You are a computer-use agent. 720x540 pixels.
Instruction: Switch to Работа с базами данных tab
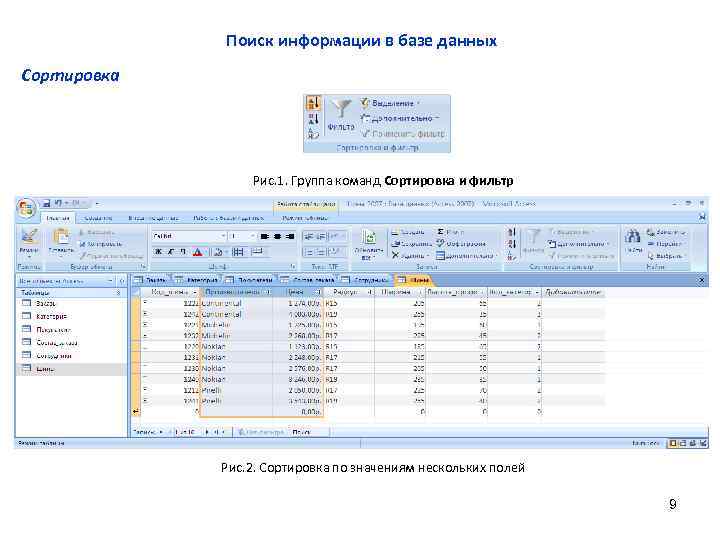(x=228, y=218)
